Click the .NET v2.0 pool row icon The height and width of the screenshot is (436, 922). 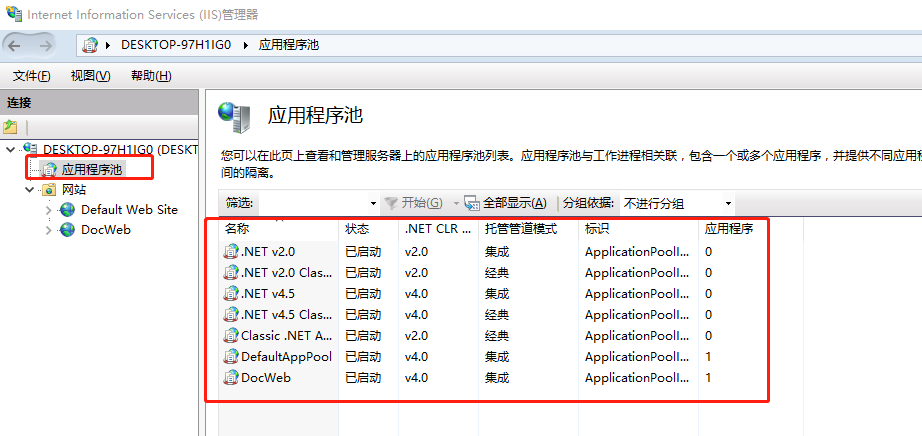231,252
